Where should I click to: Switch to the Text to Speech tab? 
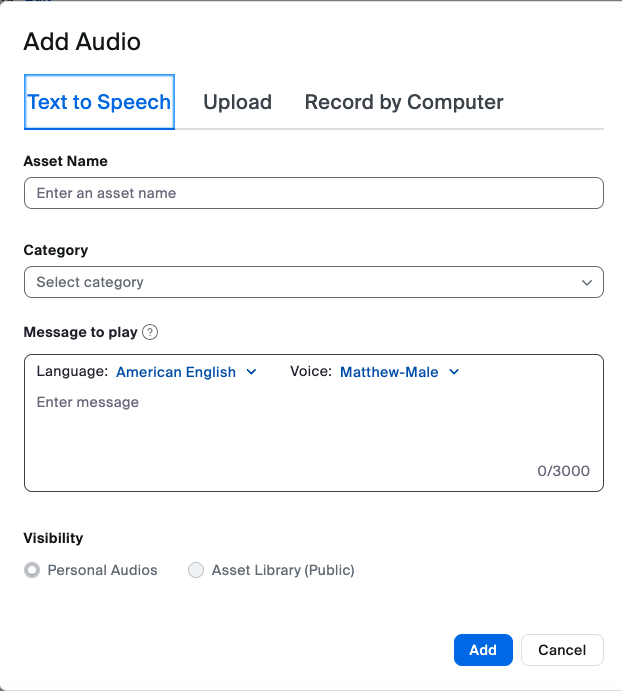click(x=99, y=102)
